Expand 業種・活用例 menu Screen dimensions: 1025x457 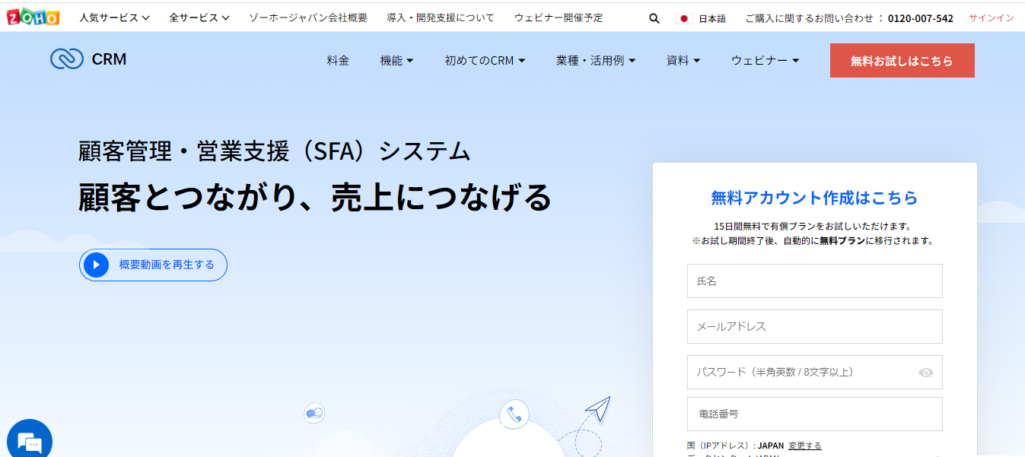click(x=596, y=61)
